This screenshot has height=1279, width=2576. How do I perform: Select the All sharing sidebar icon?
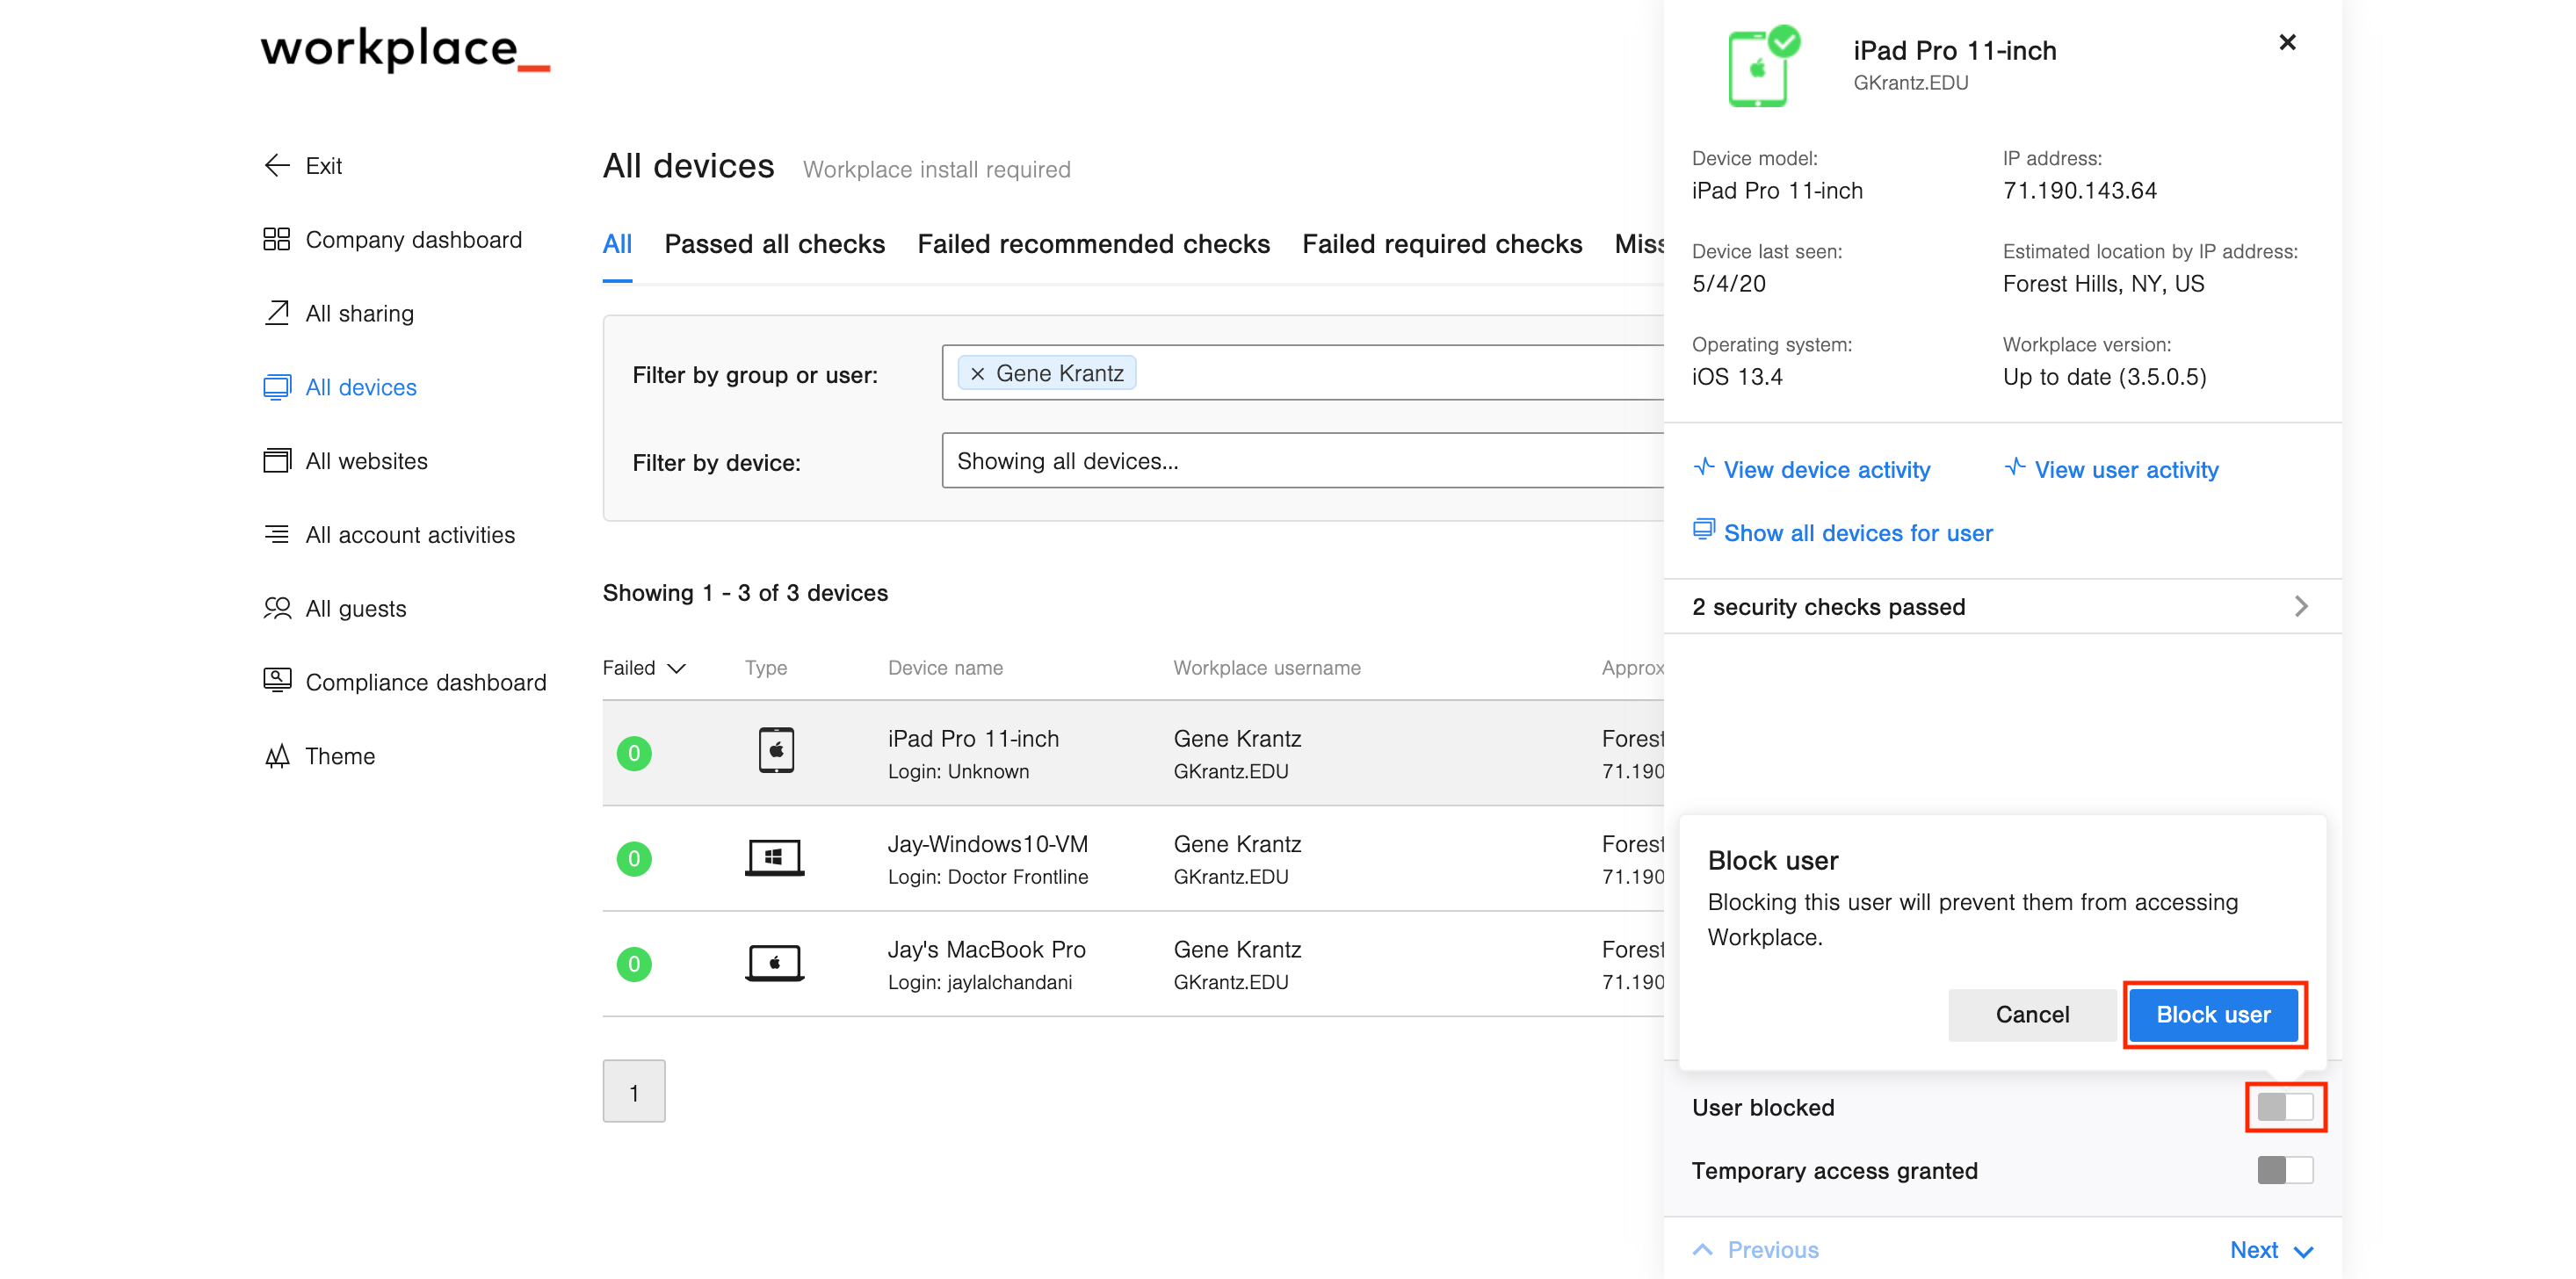[x=276, y=313]
